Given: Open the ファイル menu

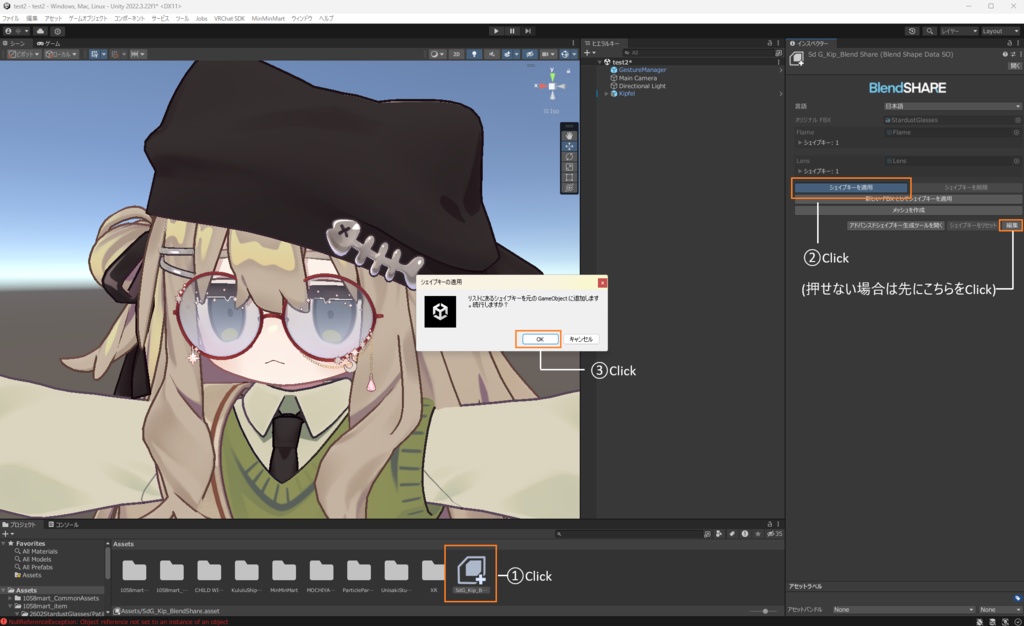Looking at the screenshot, I should tap(10, 18).
